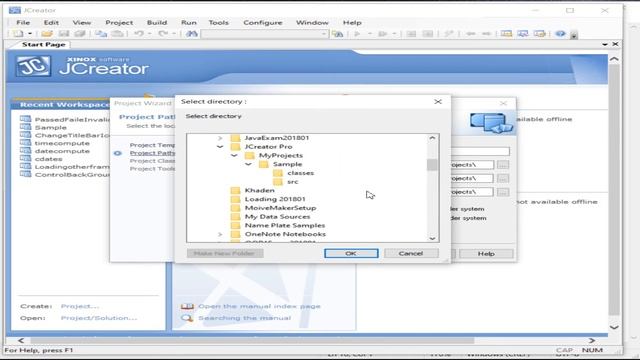Viewport: 640px width, 360px height.
Task: Click Start Page vertical scrollbar down arrow
Action: 614,327
